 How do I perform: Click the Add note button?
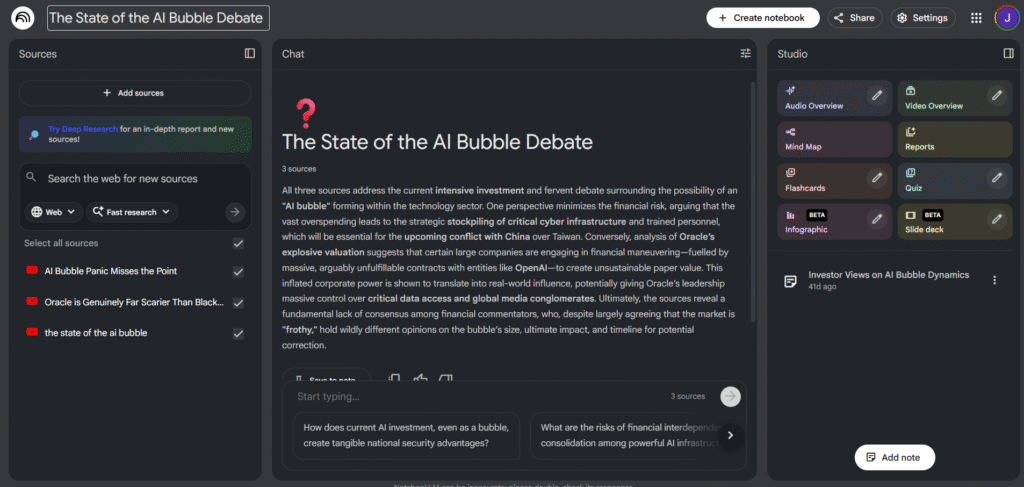[x=894, y=457]
